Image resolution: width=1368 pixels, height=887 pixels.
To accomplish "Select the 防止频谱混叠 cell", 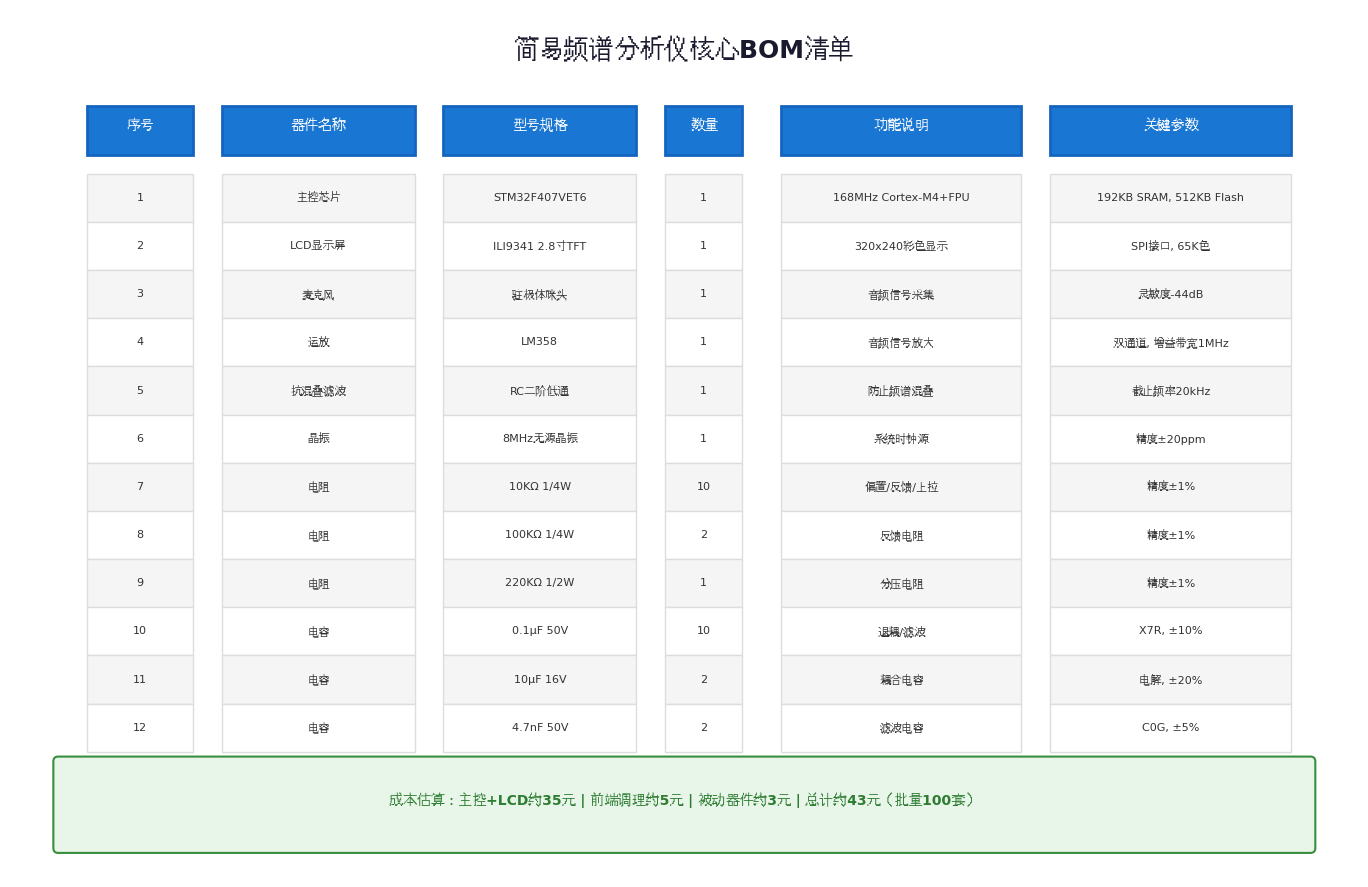I will click(x=901, y=391).
